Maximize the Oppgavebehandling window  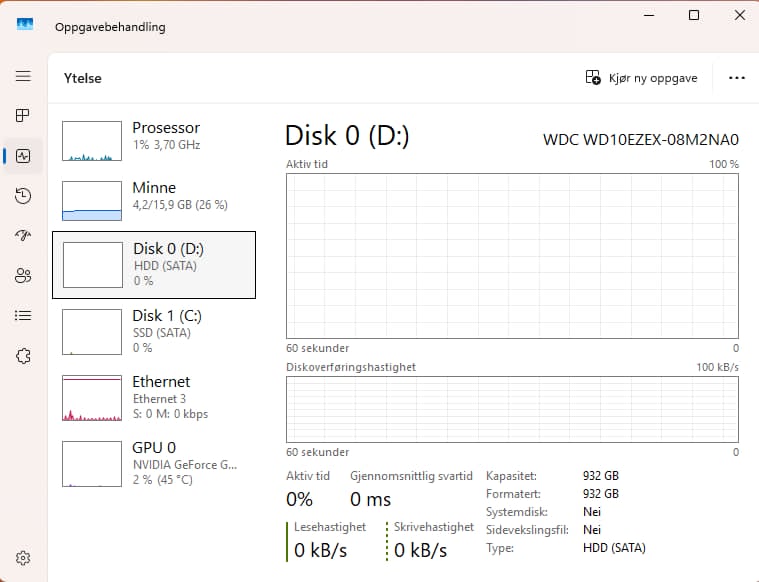(x=694, y=15)
